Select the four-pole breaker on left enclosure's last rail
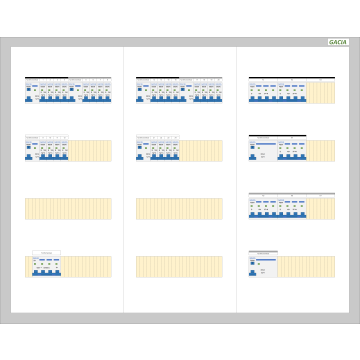 [47, 267]
